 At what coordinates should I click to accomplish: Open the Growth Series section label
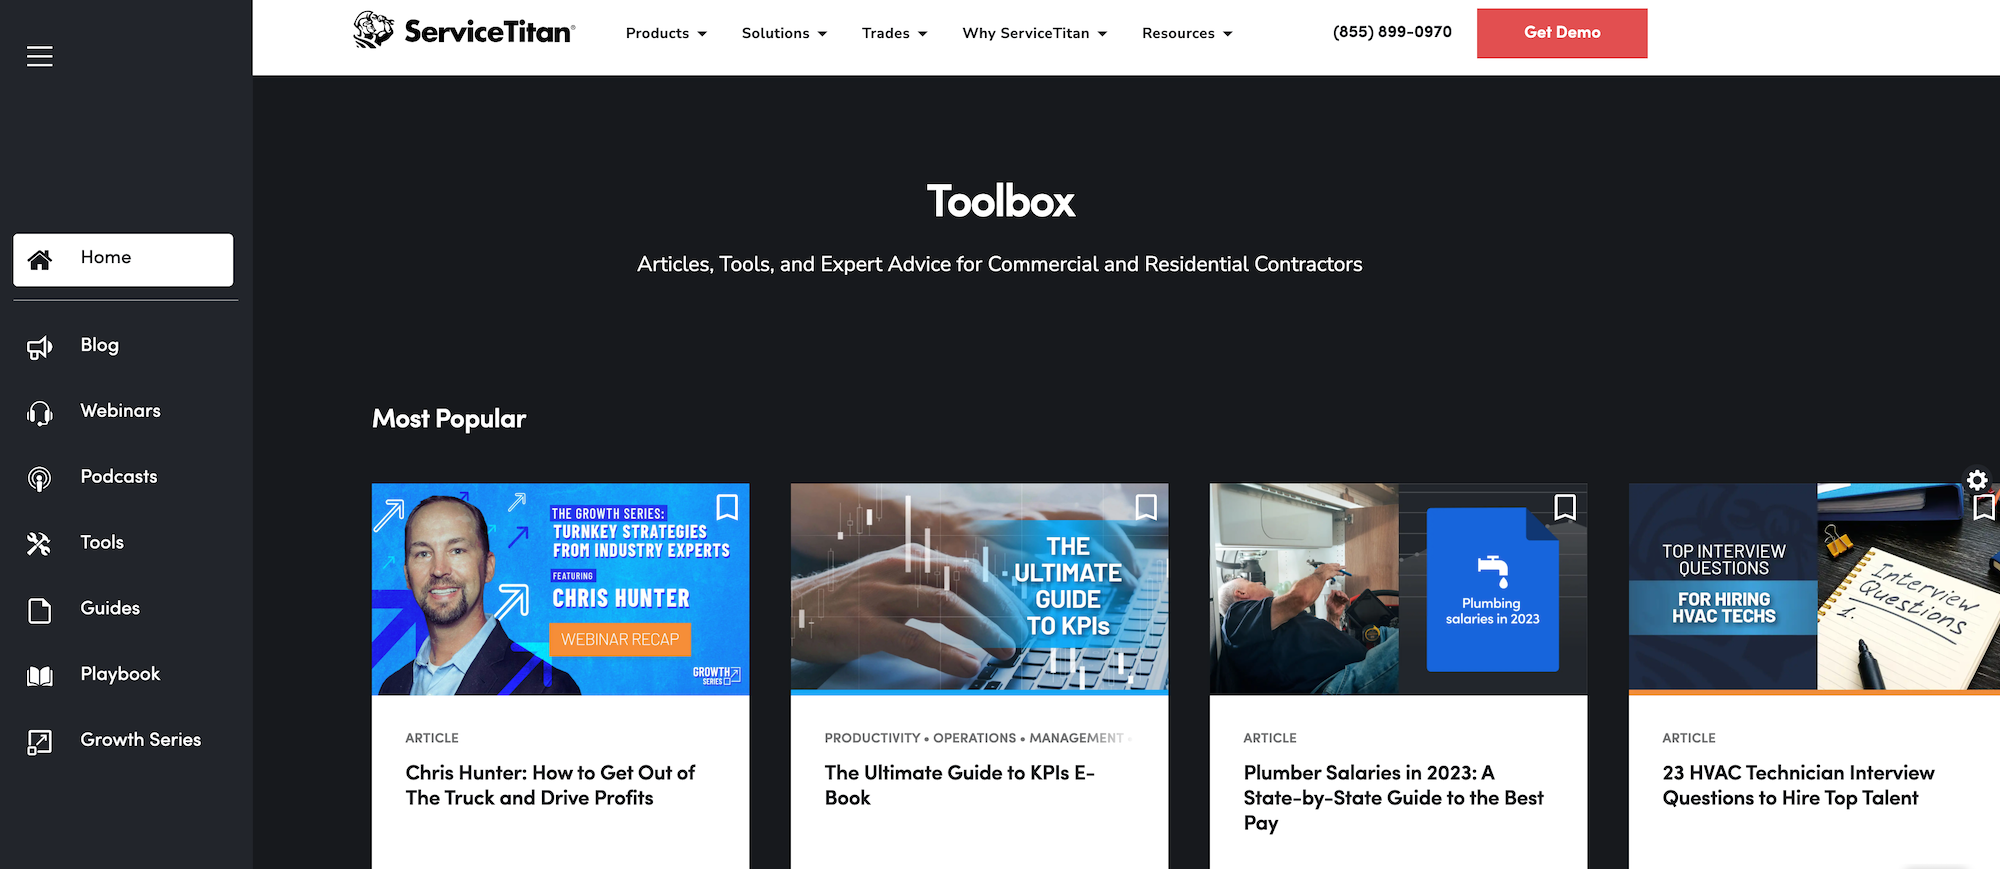pos(141,740)
